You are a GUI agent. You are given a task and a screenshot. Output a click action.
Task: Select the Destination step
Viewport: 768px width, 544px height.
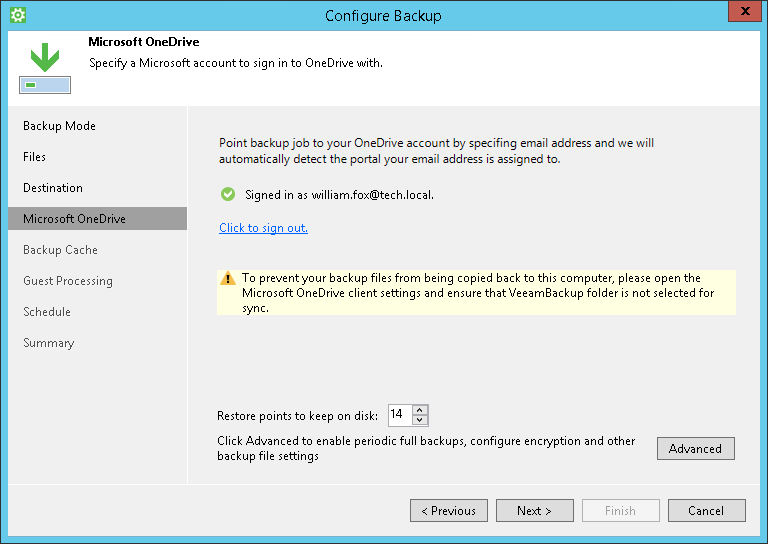[53, 188]
